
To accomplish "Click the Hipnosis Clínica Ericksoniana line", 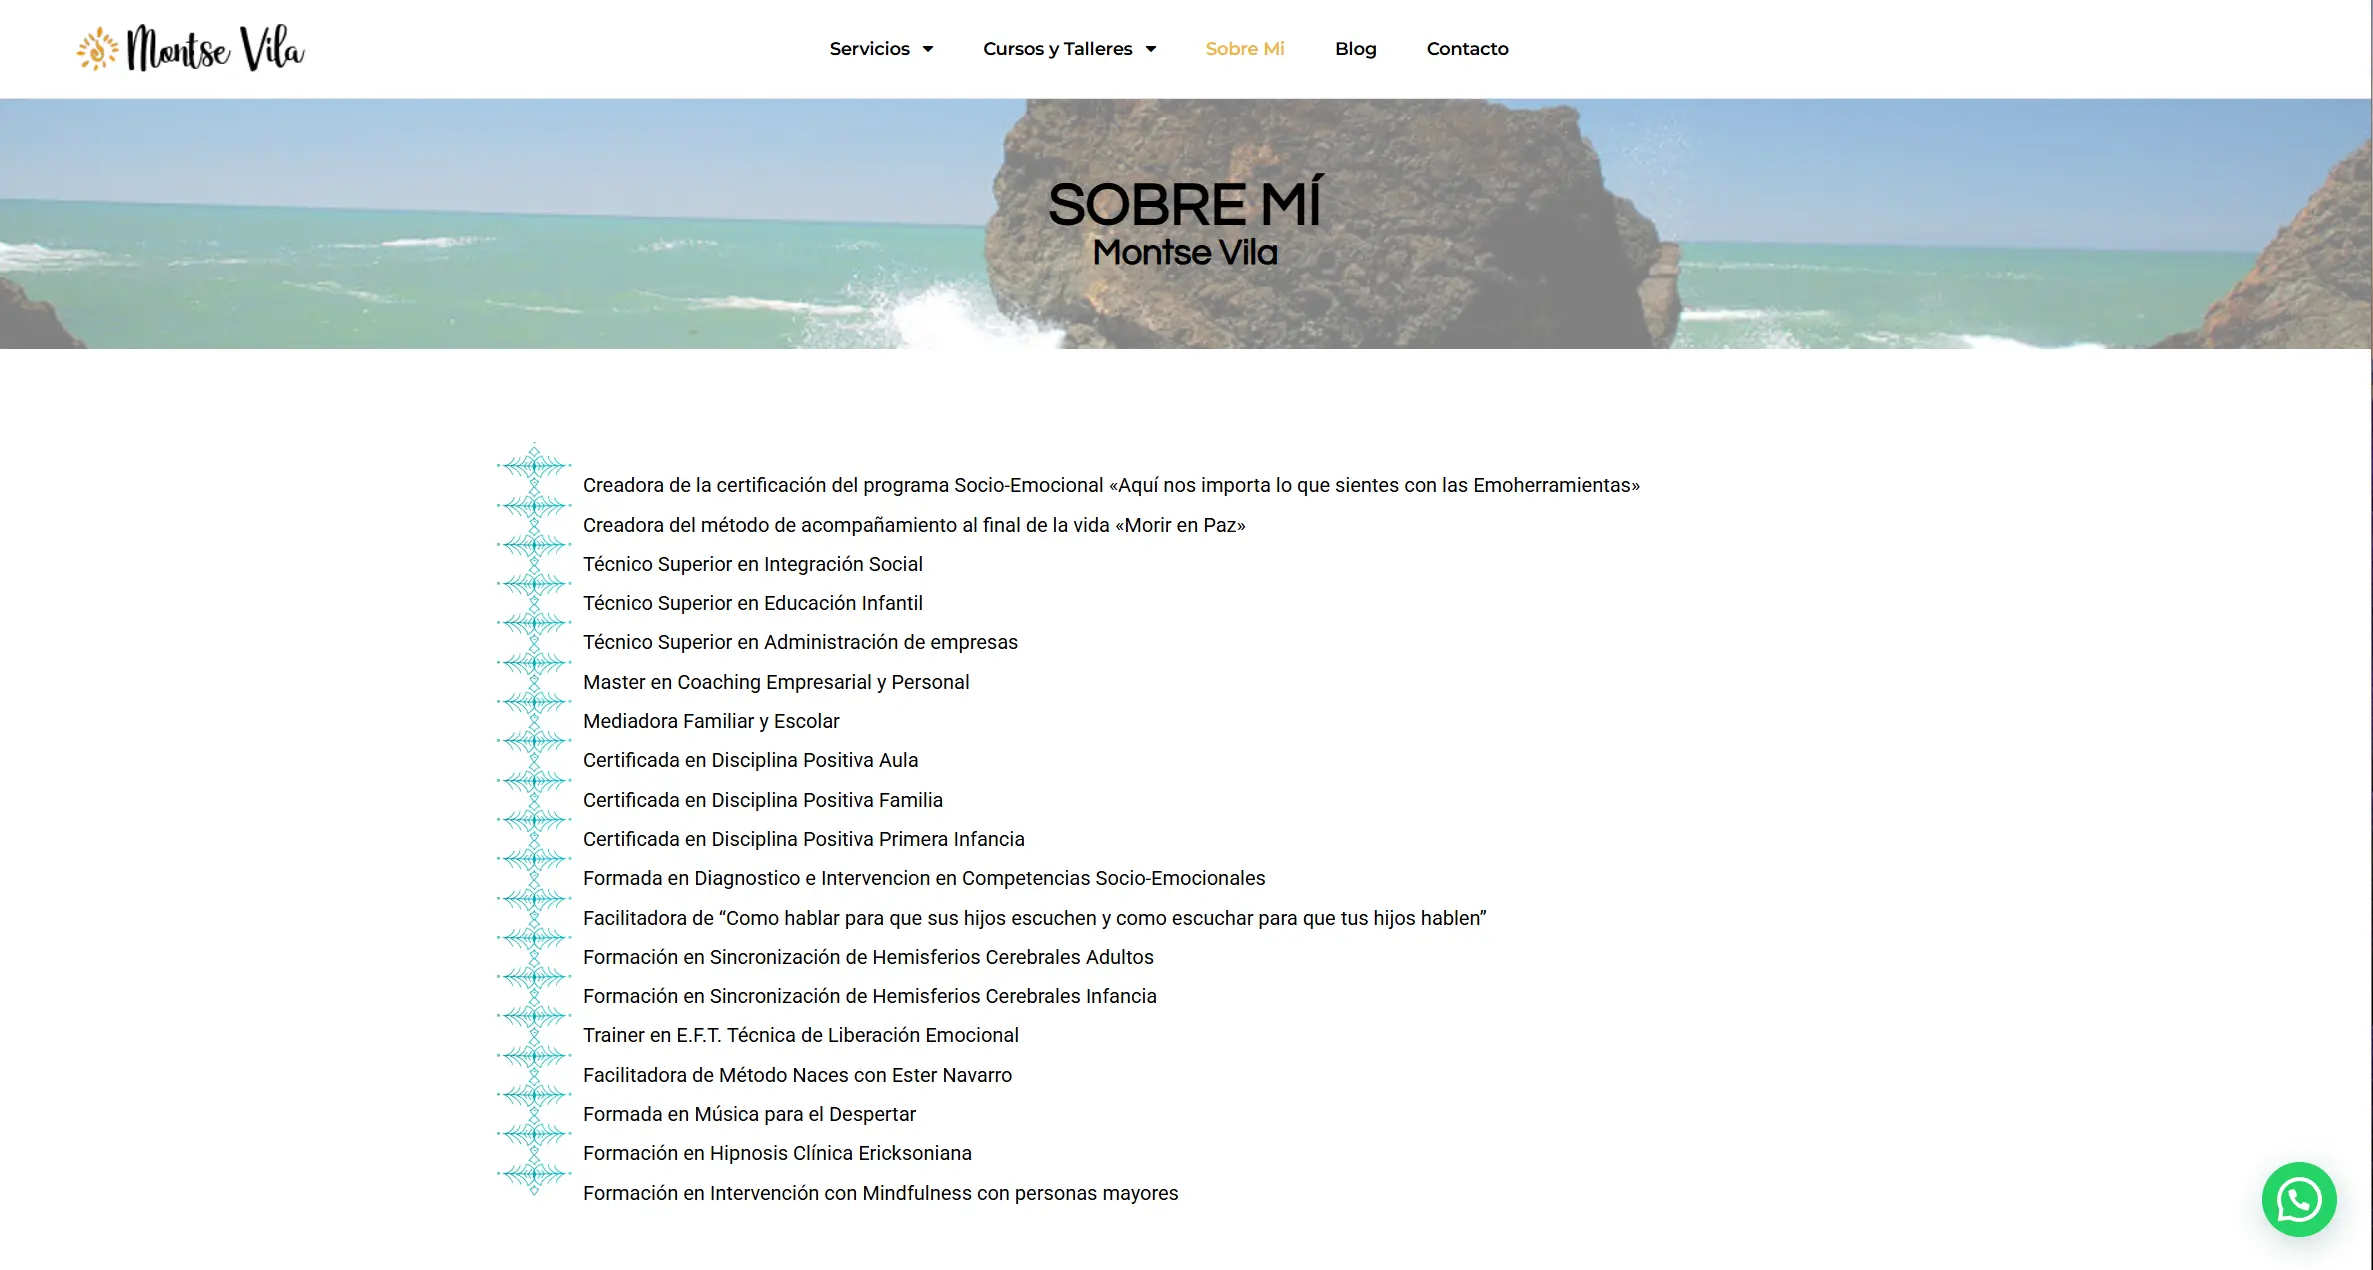I will 776,1153.
